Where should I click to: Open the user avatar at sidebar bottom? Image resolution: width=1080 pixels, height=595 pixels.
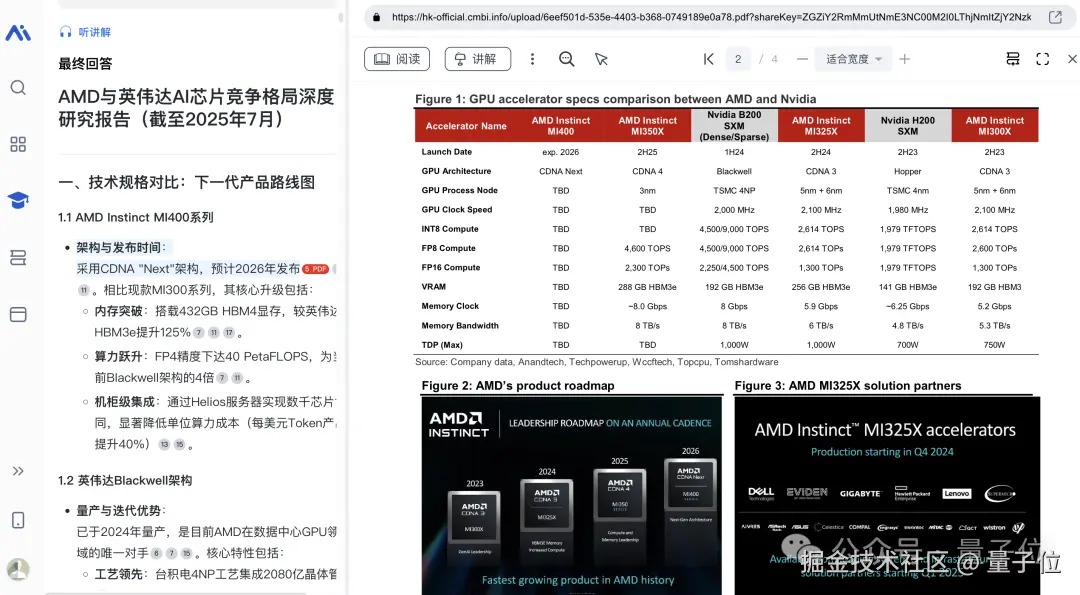click(18, 569)
